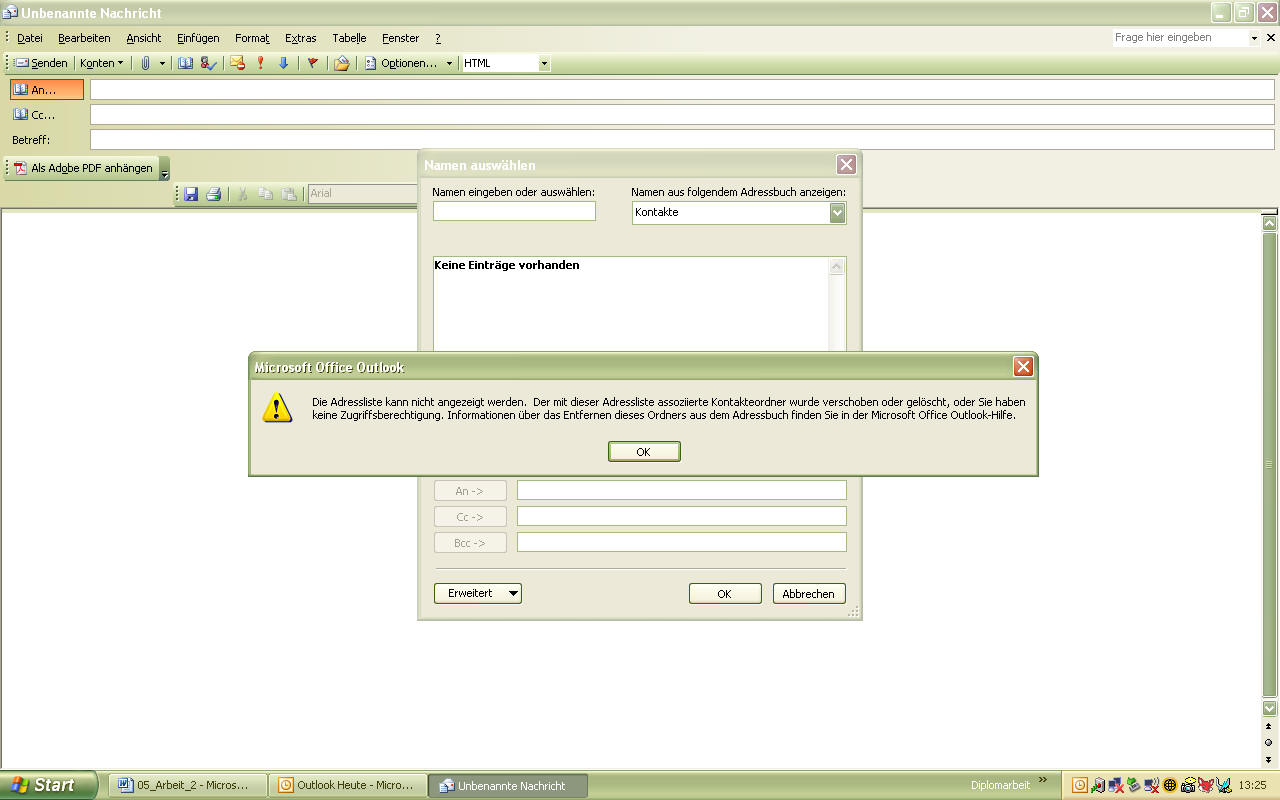The image size is (1280, 800).
Task: Click the Windows Start button
Action: (48, 785)
